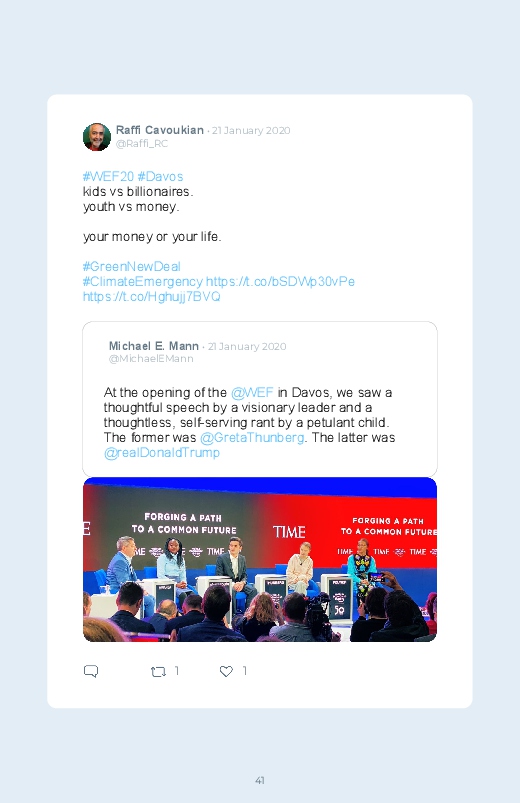Click the retweet count number
The image size is (520, 803).
177,671
